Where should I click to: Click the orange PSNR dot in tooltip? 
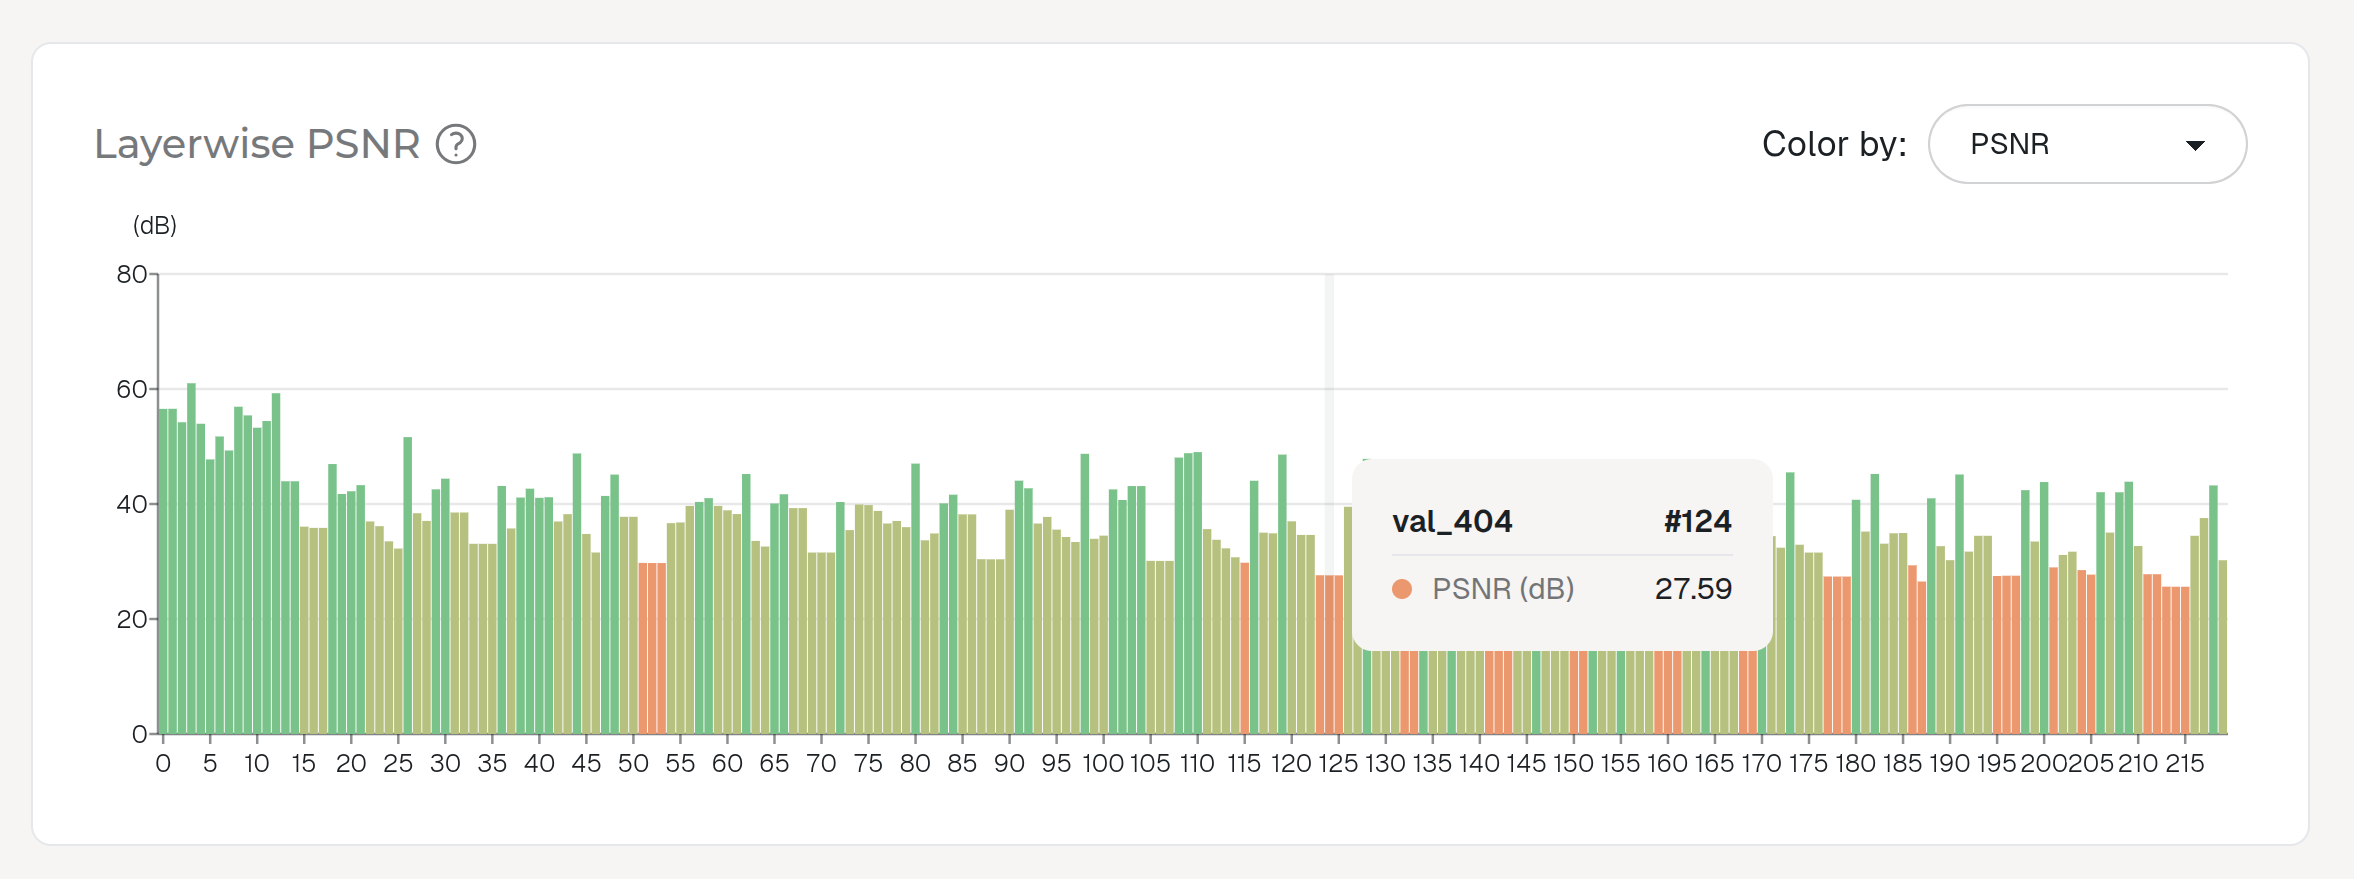[1402, 589]
